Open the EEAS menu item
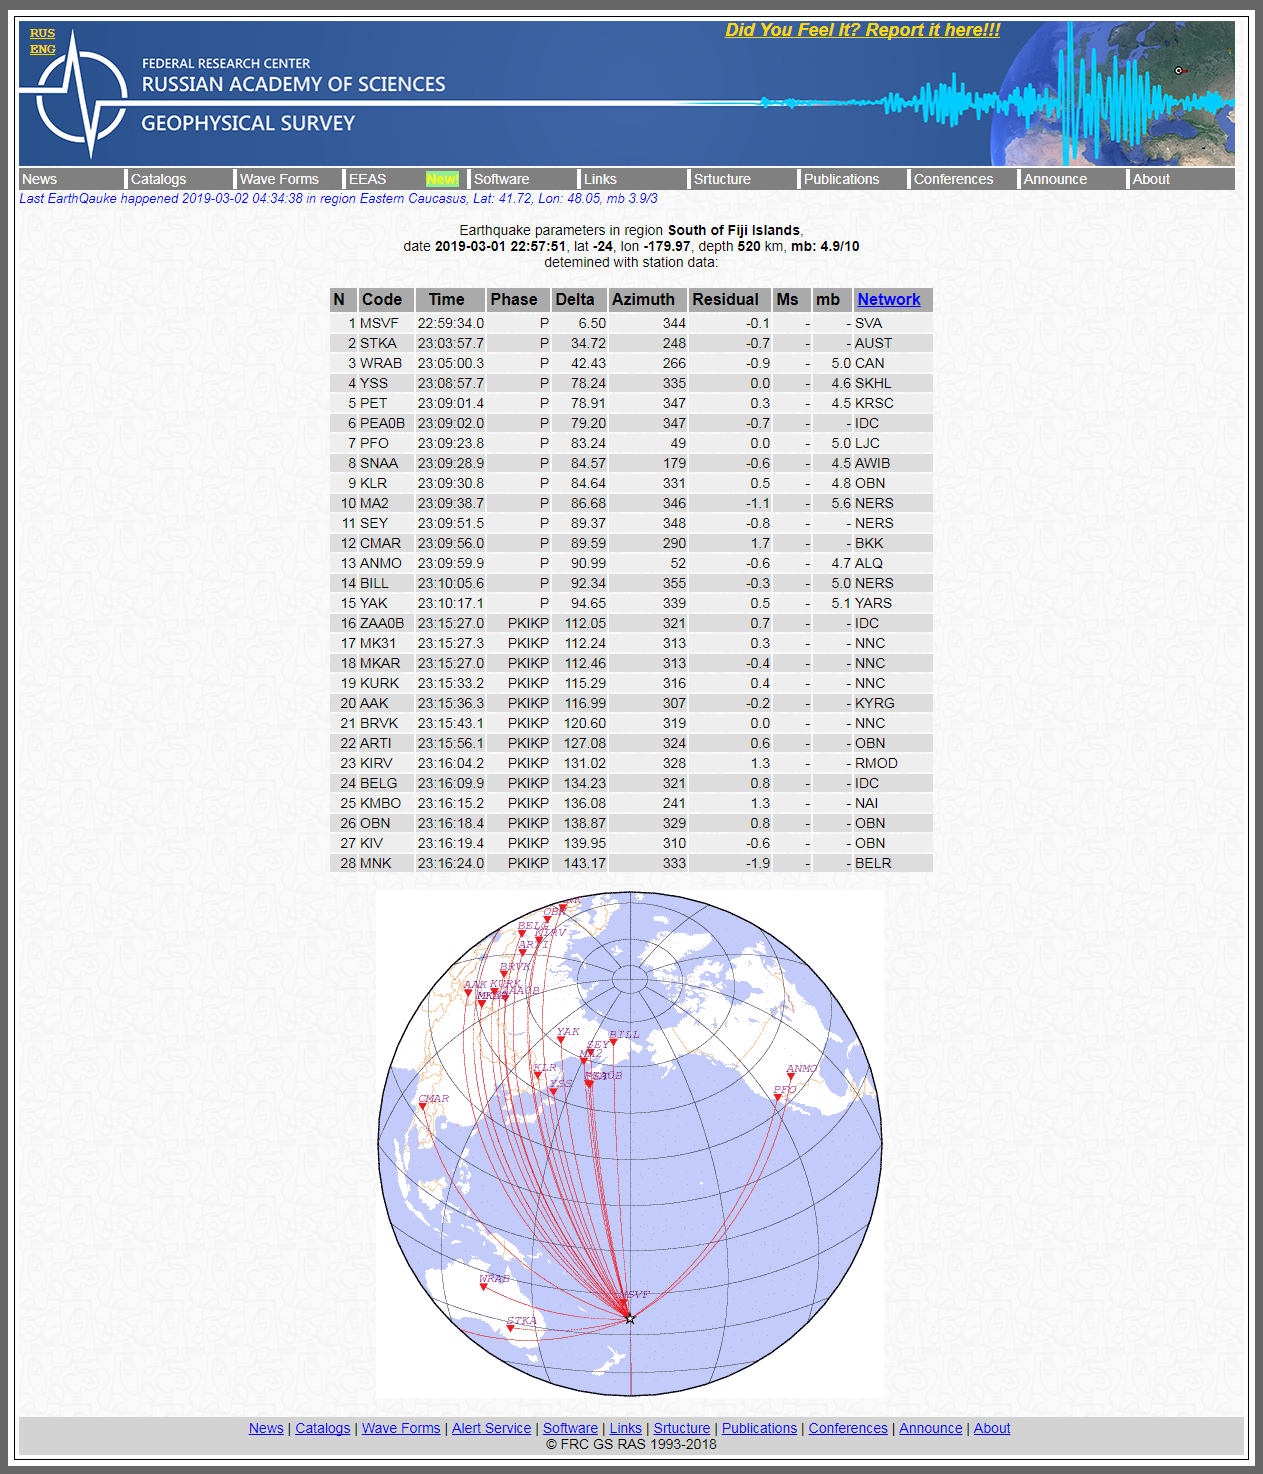 coord(367,179)
